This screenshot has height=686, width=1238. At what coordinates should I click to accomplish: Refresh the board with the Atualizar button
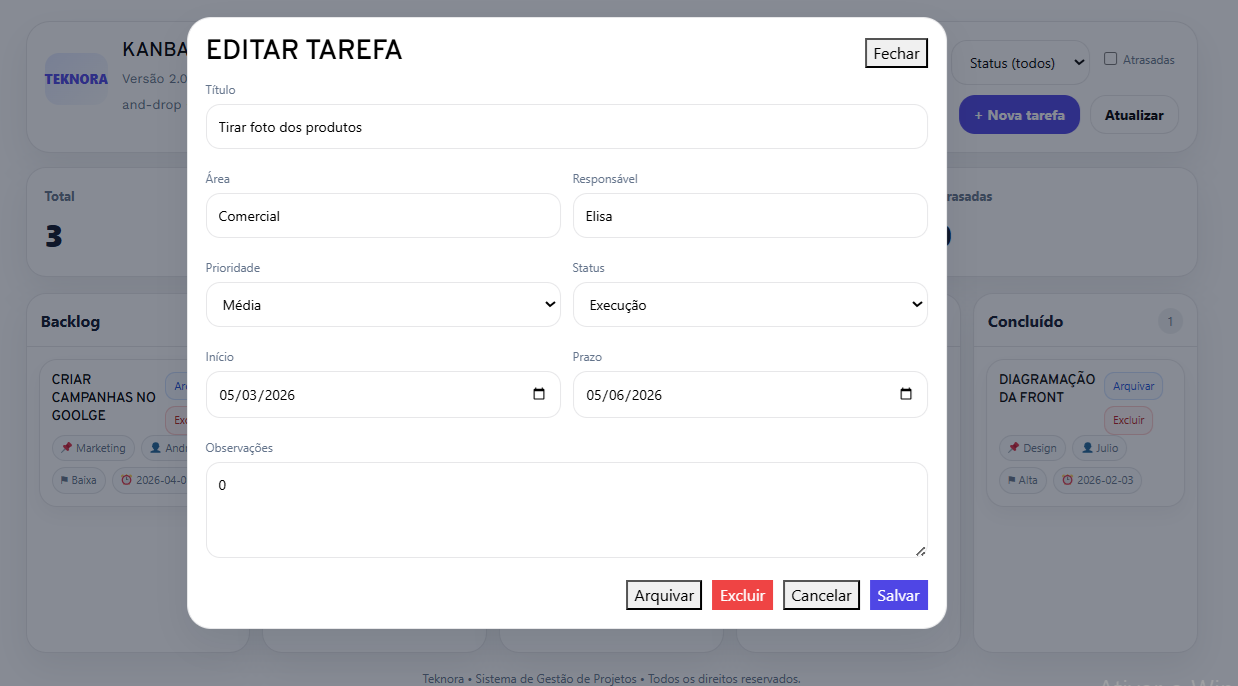click(1134, 114)
